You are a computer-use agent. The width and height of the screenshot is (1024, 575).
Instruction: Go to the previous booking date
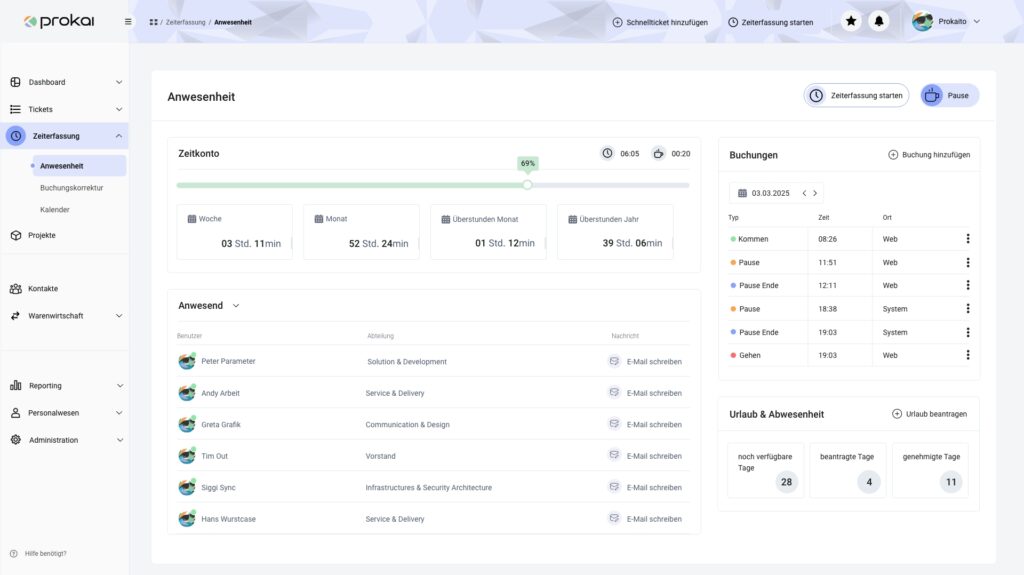pos(804,193)
